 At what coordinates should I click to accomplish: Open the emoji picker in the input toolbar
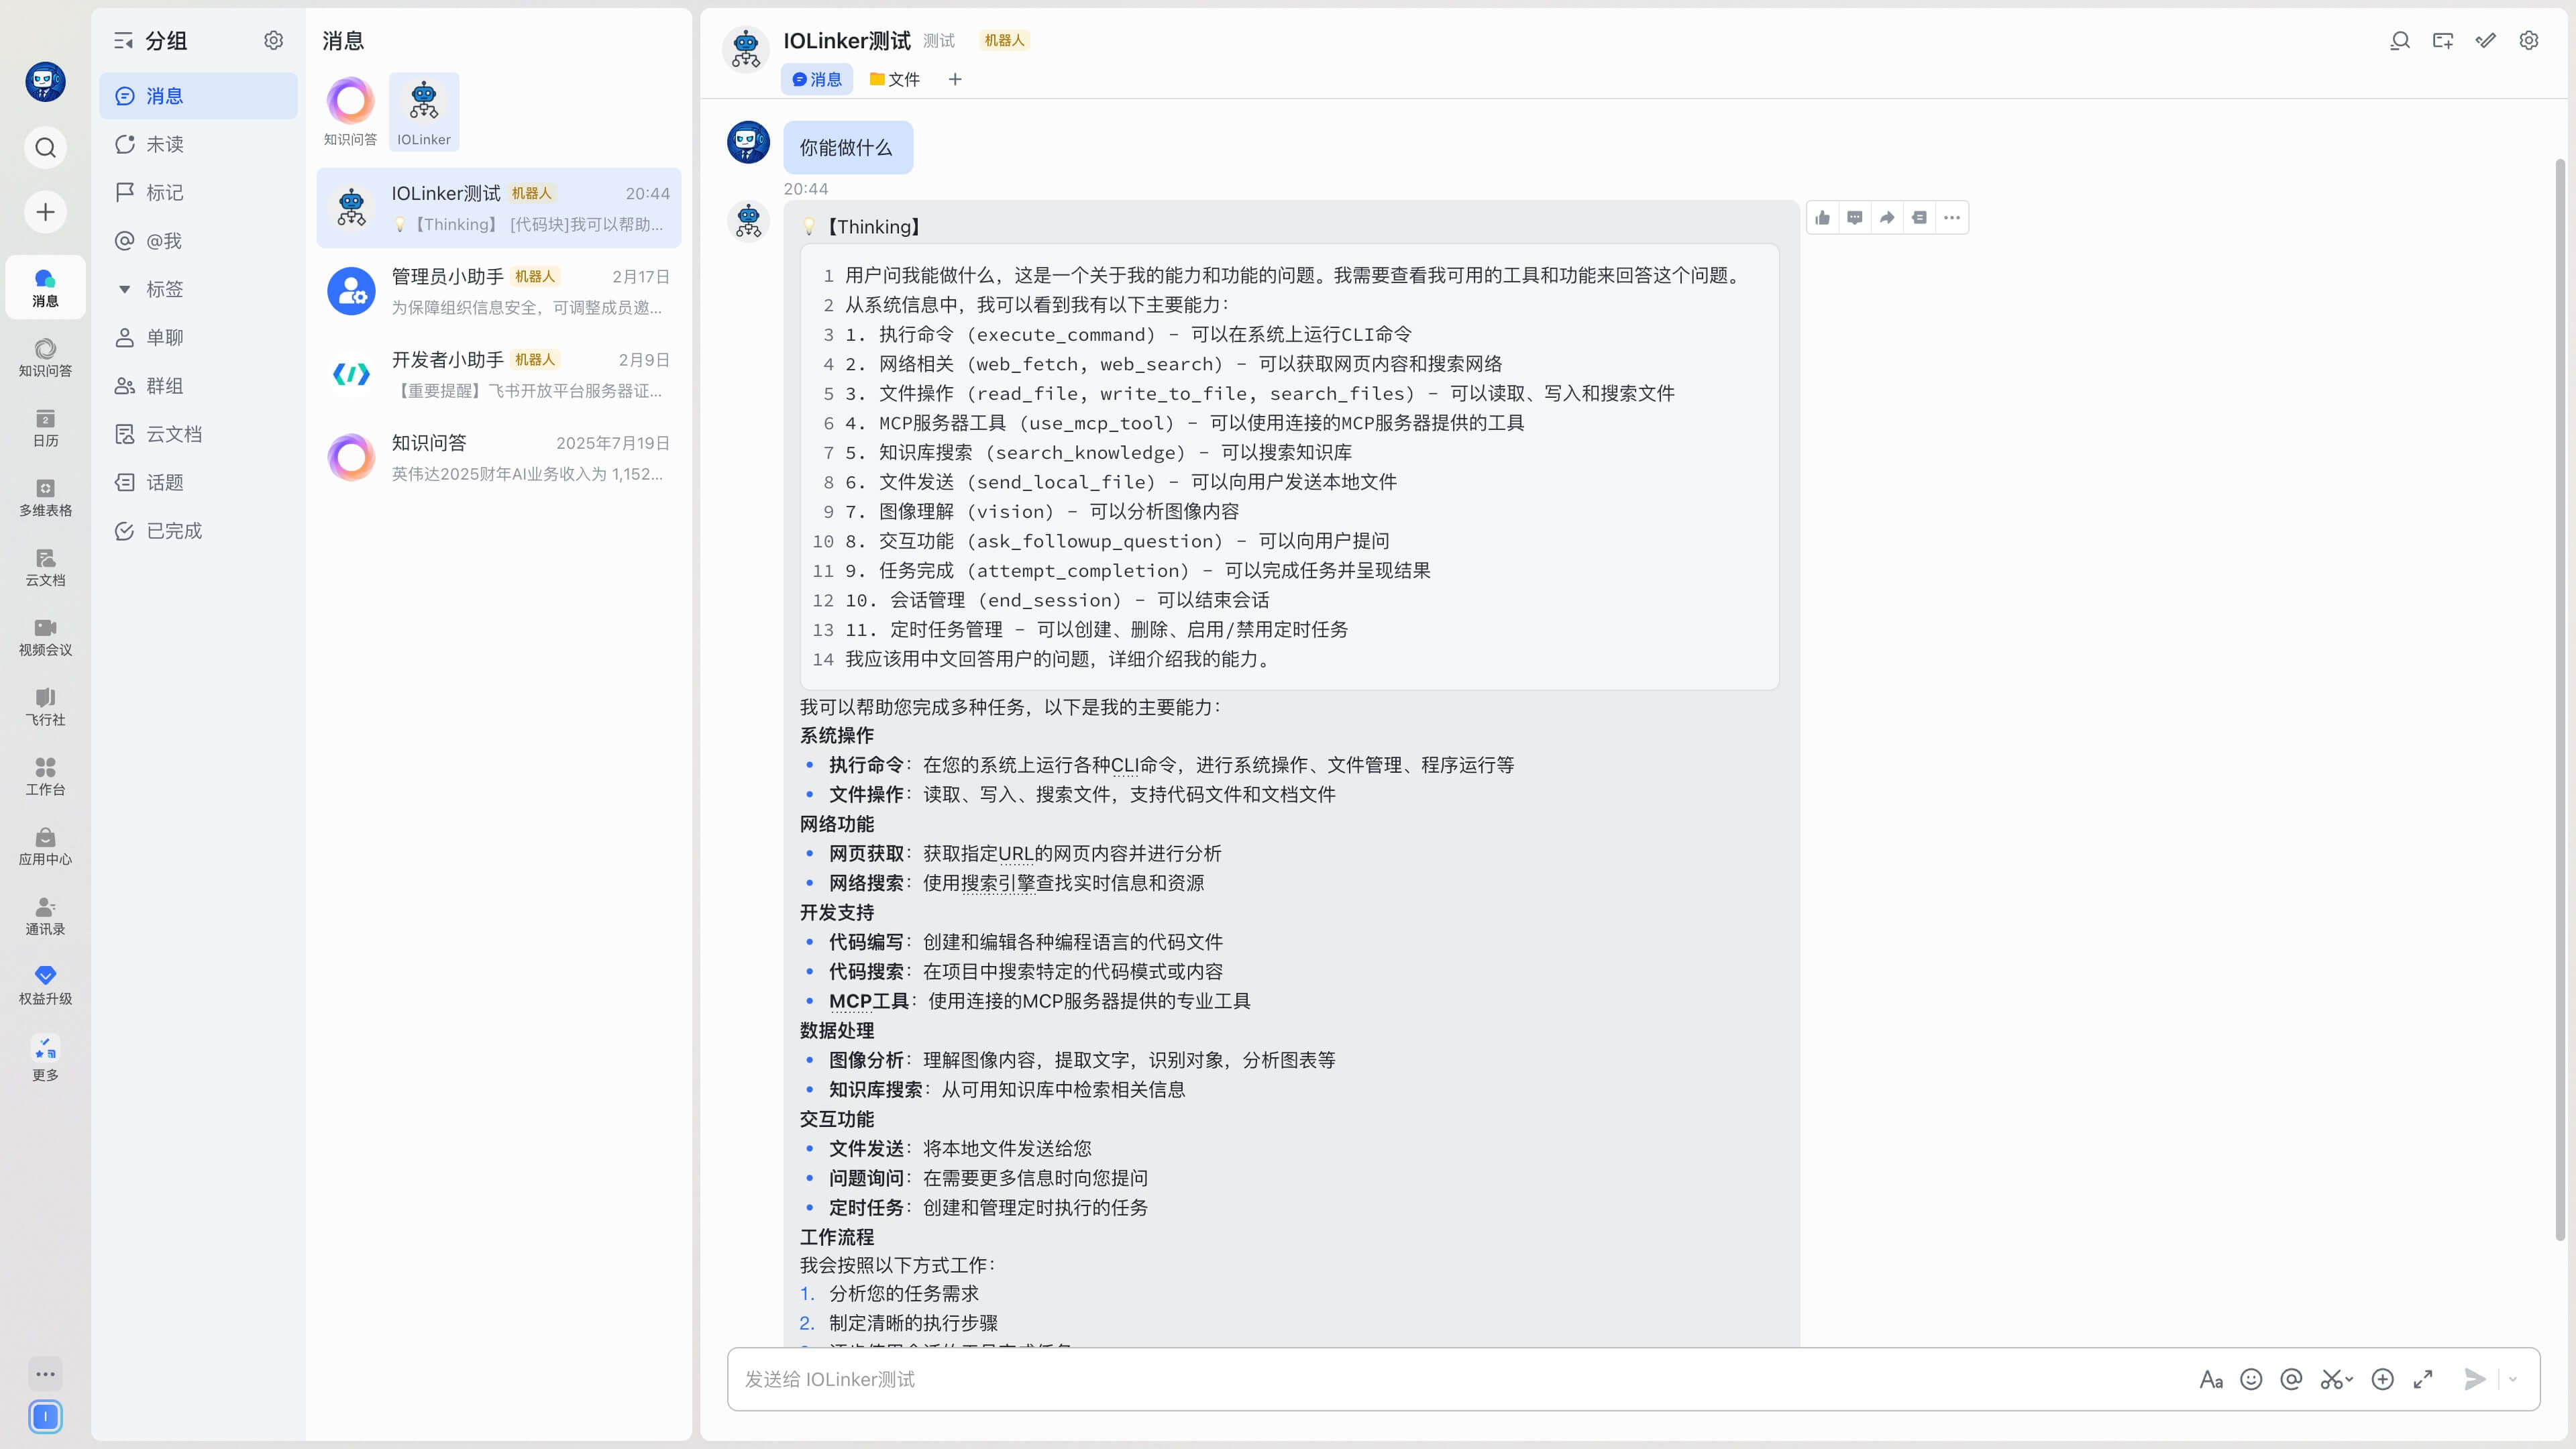coord(2251,1378)
